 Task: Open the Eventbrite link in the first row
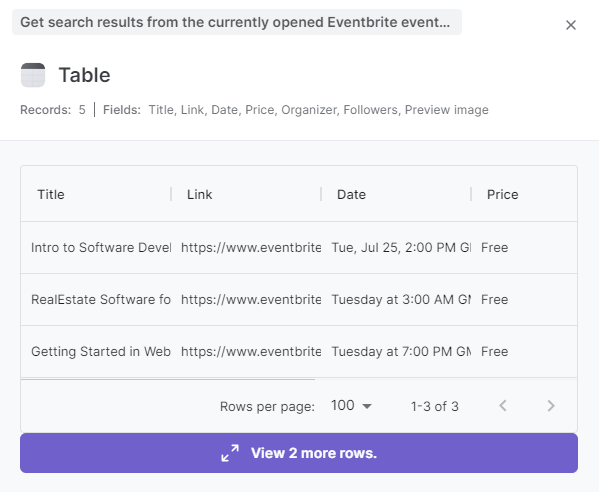(x=251, y=248)
